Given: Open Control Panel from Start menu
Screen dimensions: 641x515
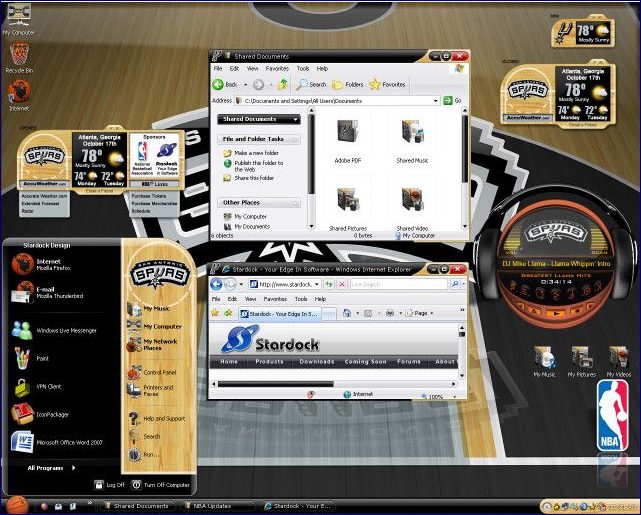Looking at the screenshot, I should [152, 372].
